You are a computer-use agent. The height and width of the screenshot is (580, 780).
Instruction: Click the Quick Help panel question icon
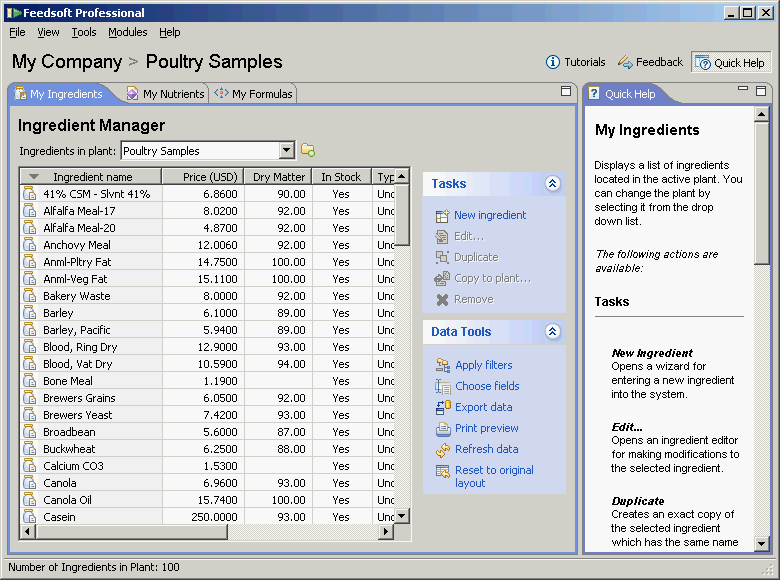click(x=593, y=94)
